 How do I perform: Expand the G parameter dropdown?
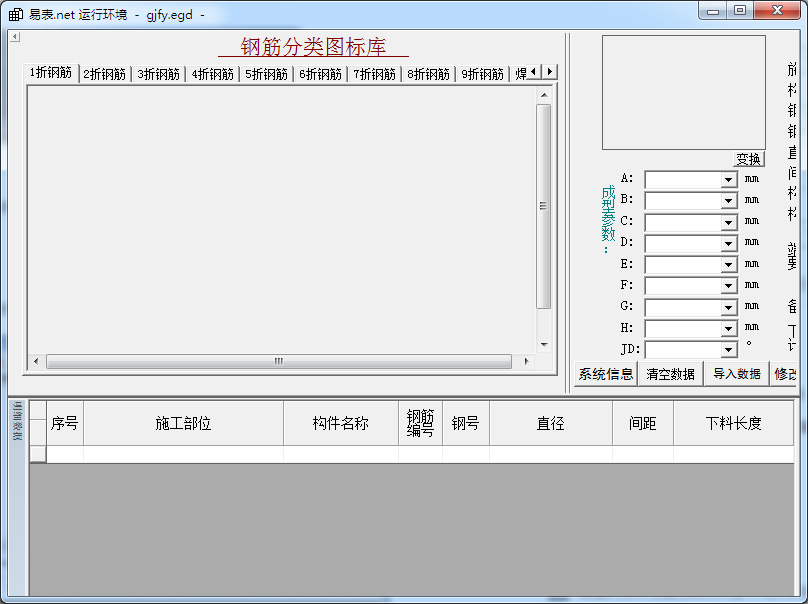click(728, 308)
